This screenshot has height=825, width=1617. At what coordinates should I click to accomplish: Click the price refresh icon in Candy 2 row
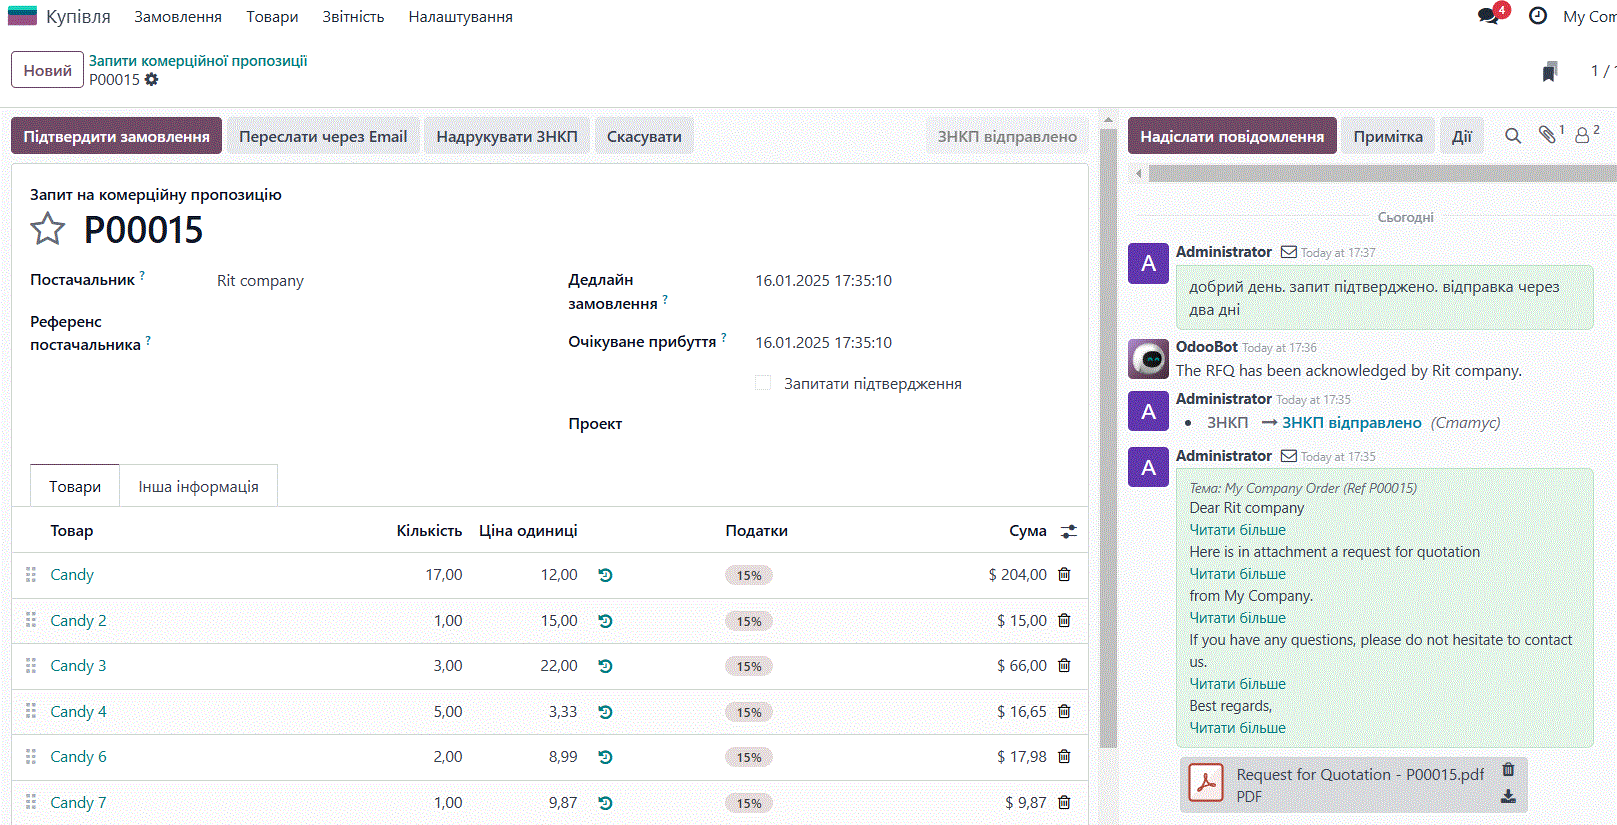pyautogui.click(x=605, y=621)
